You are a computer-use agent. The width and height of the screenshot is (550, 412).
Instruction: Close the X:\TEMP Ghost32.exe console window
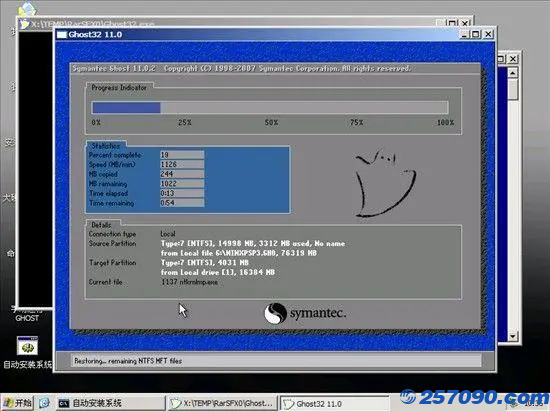click(465, 23)
